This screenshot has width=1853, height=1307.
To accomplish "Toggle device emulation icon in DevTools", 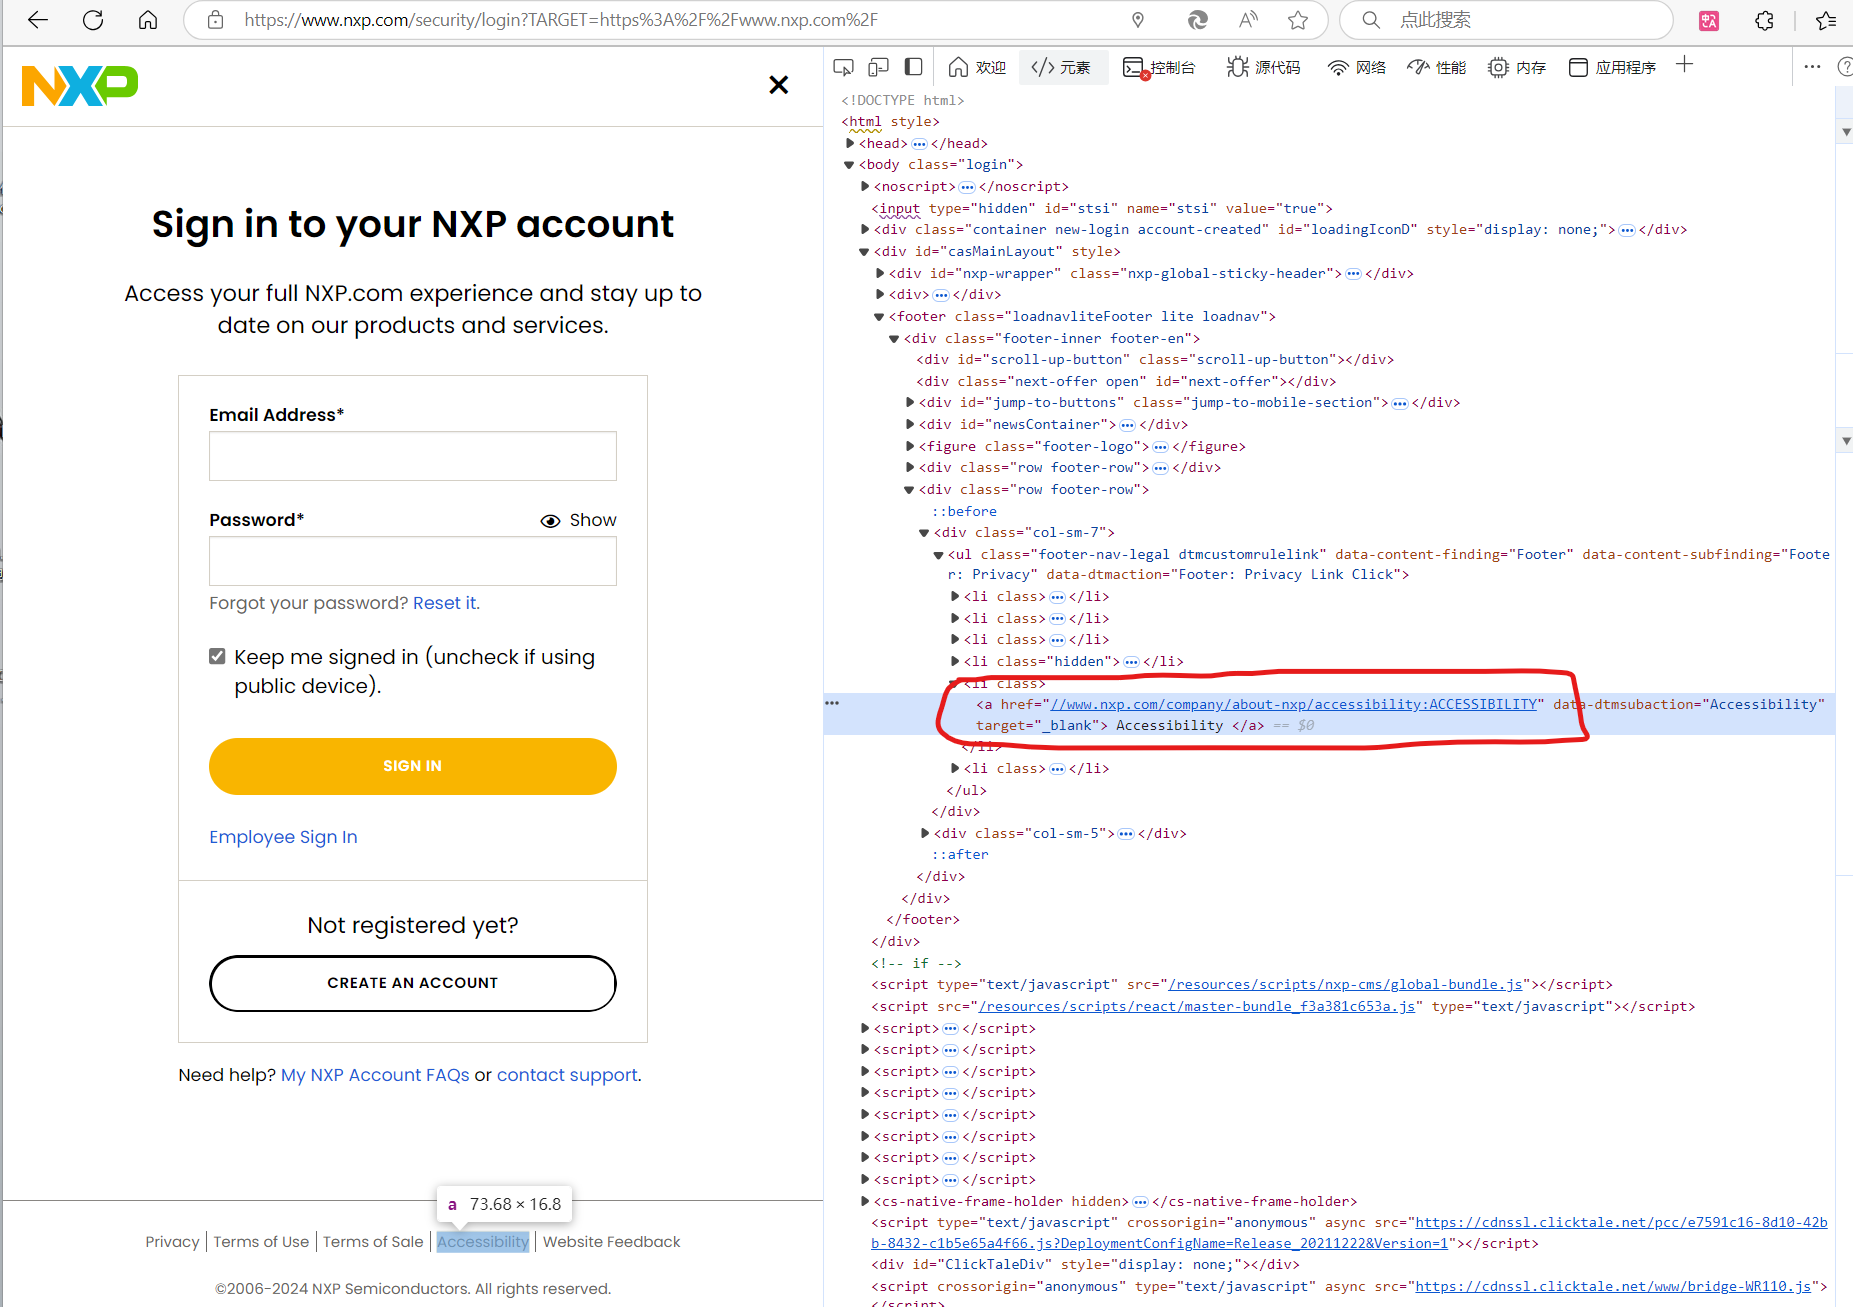I will [x=879, y=67].
